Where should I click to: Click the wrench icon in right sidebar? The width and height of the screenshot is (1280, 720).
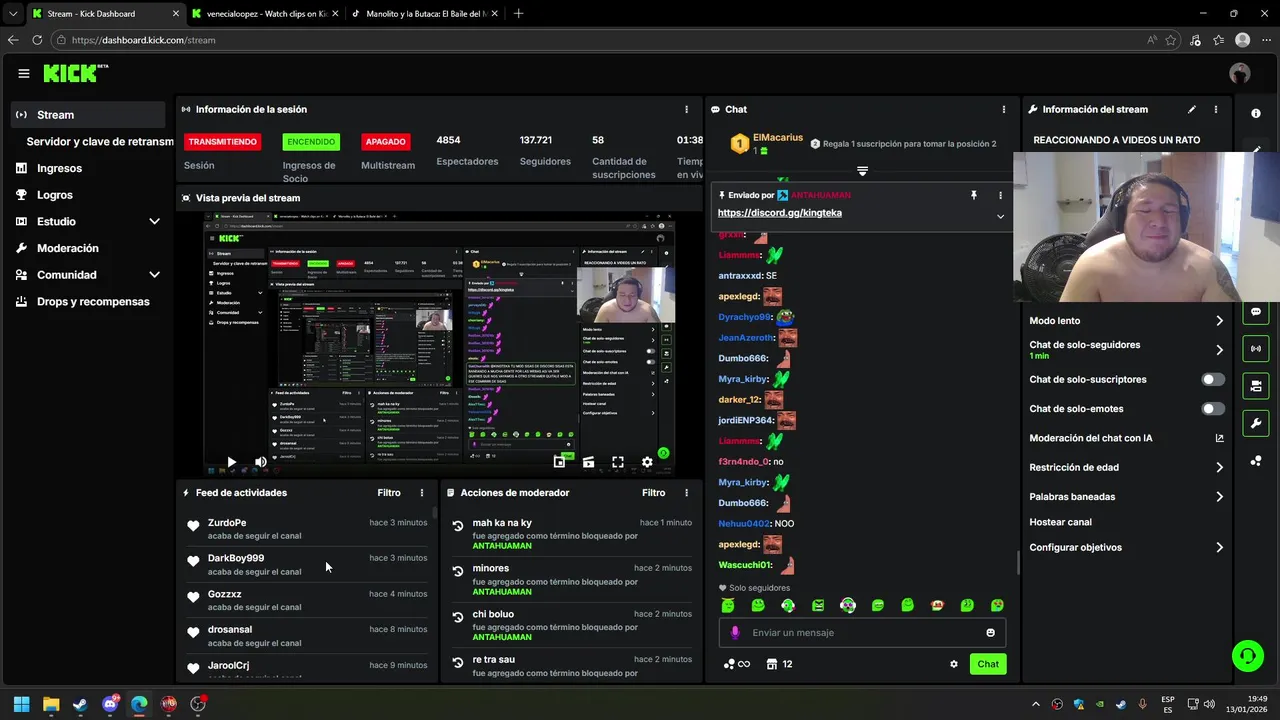pos(1256,423)
